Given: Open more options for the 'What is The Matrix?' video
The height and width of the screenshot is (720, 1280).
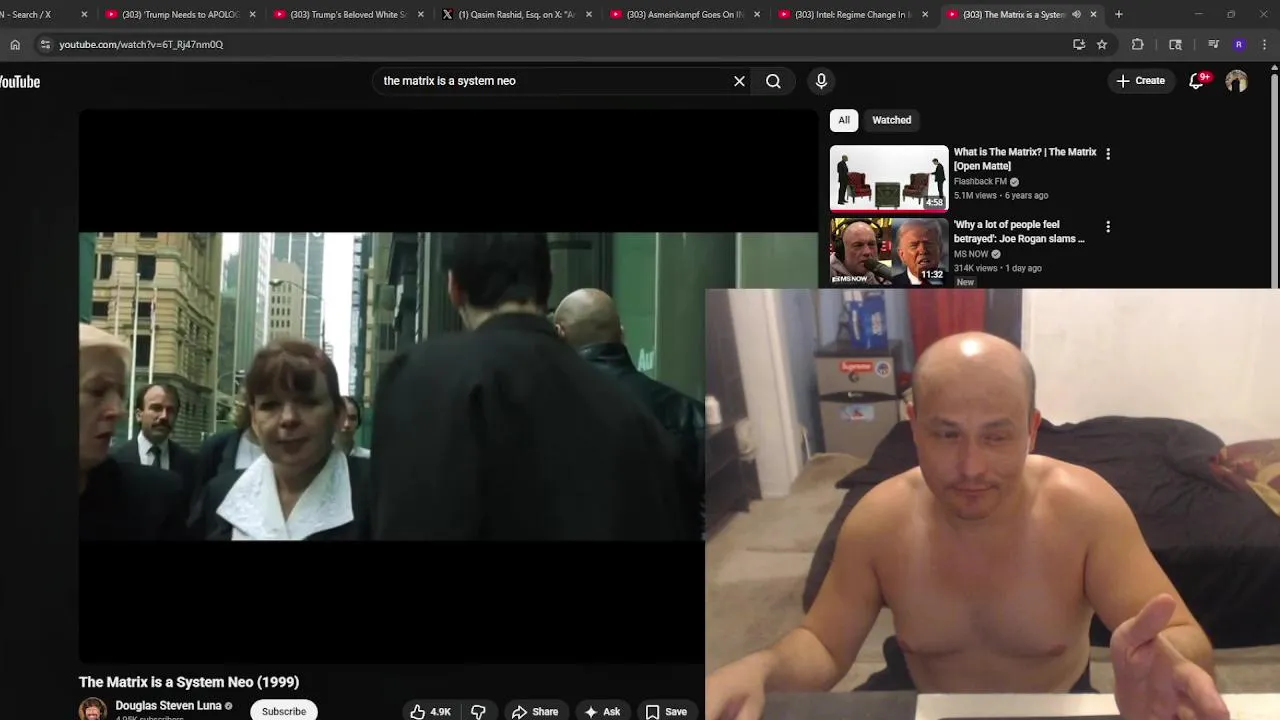Looking at the screenshot, I should [x=1107, y=154].
